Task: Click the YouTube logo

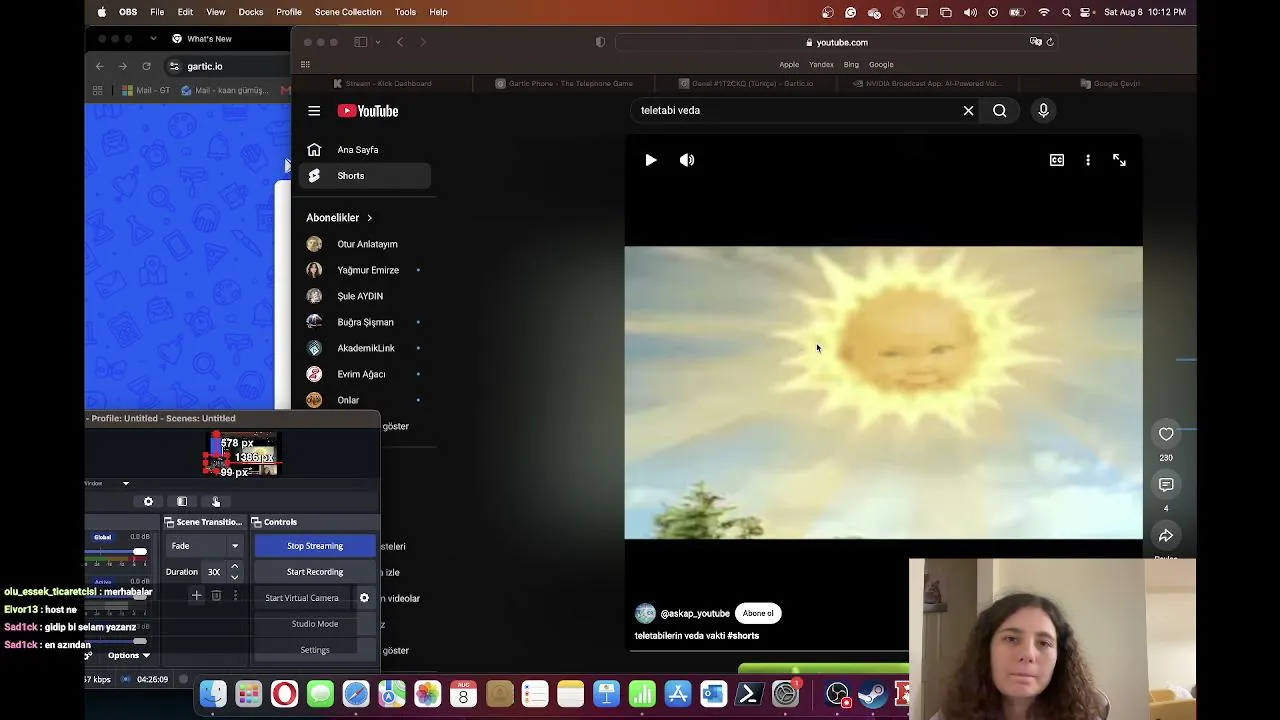Action: point(368,111)
